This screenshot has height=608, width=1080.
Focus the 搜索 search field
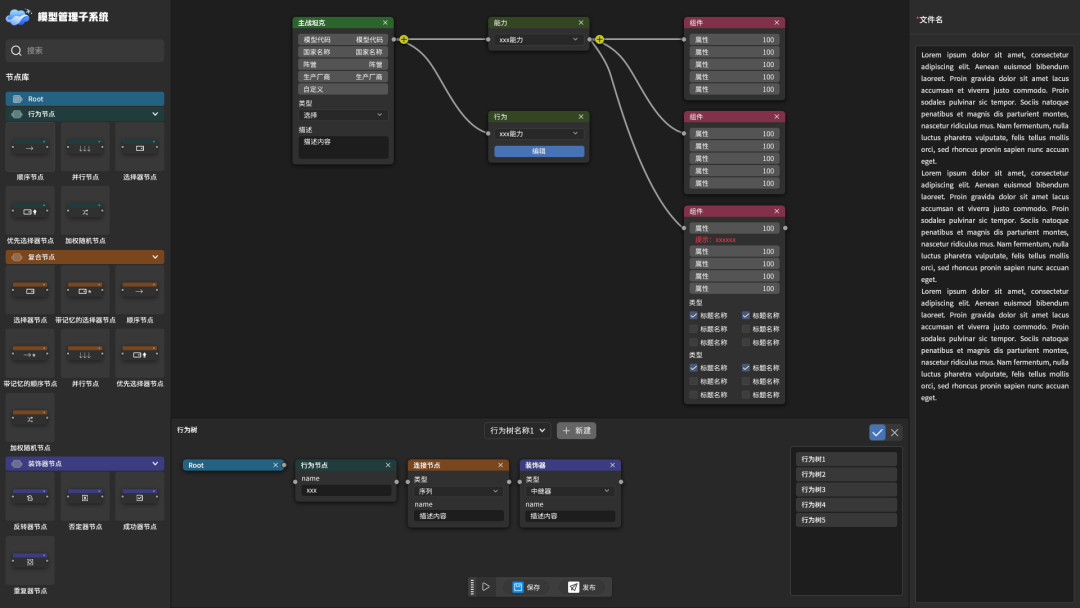[85, 50]
